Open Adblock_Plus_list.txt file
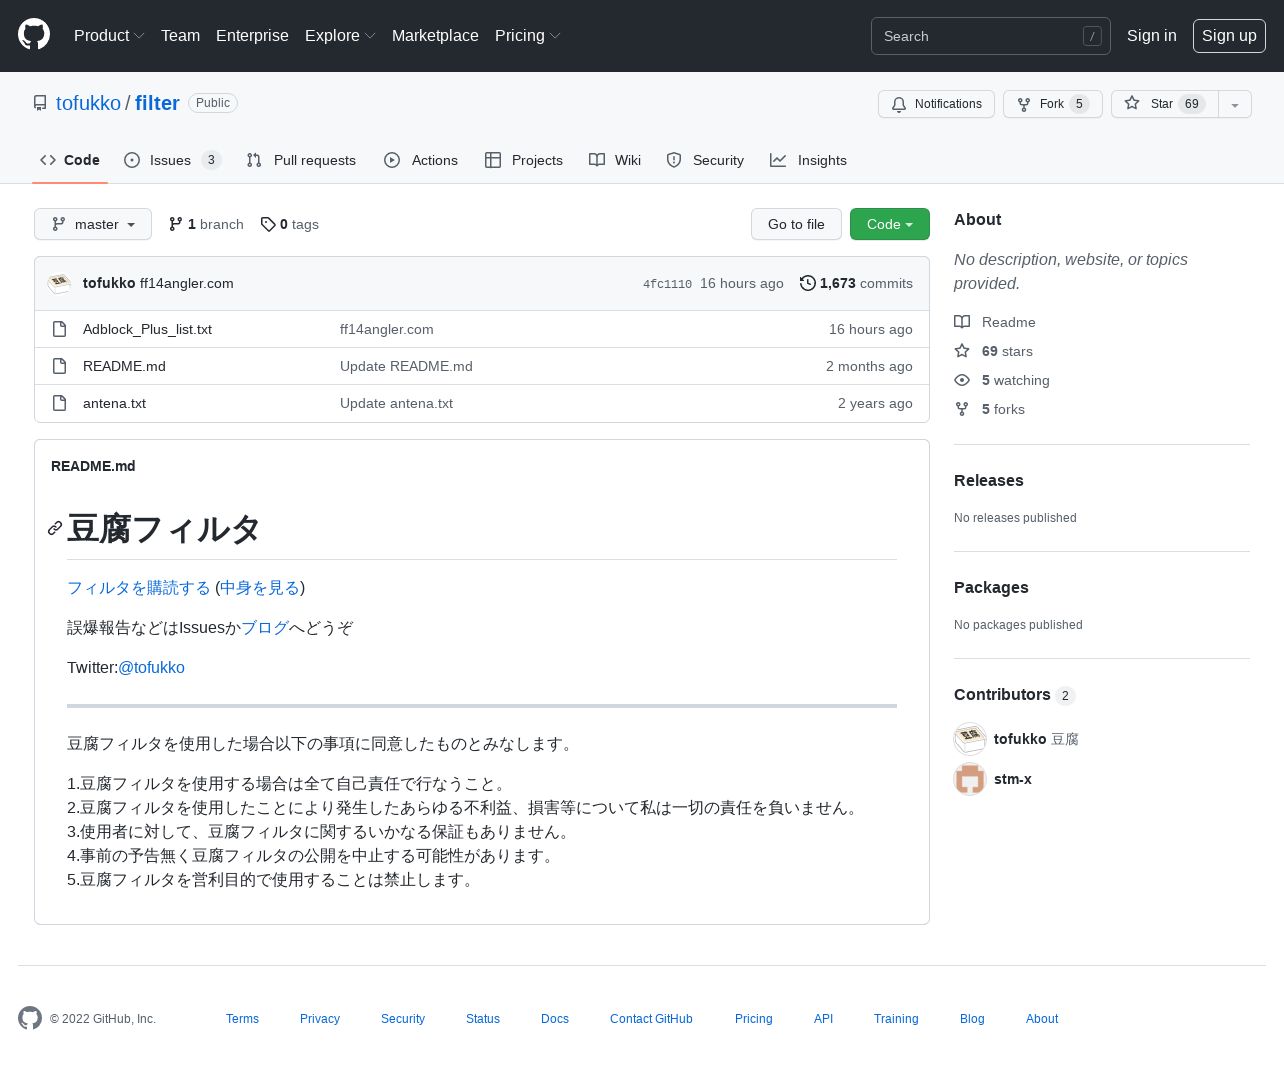1284x1080 pixels. (x=147, y=329)
